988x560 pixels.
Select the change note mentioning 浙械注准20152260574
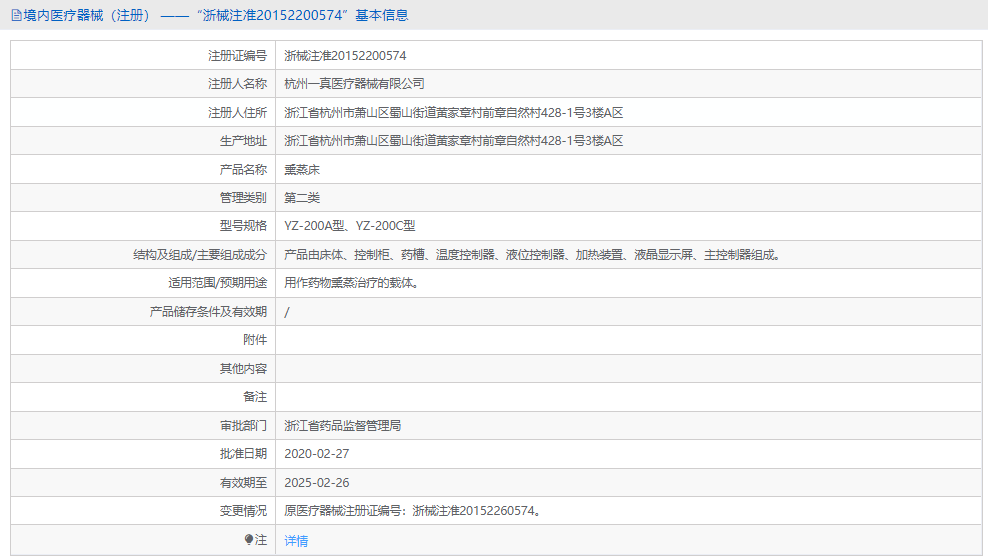(413, 511)
